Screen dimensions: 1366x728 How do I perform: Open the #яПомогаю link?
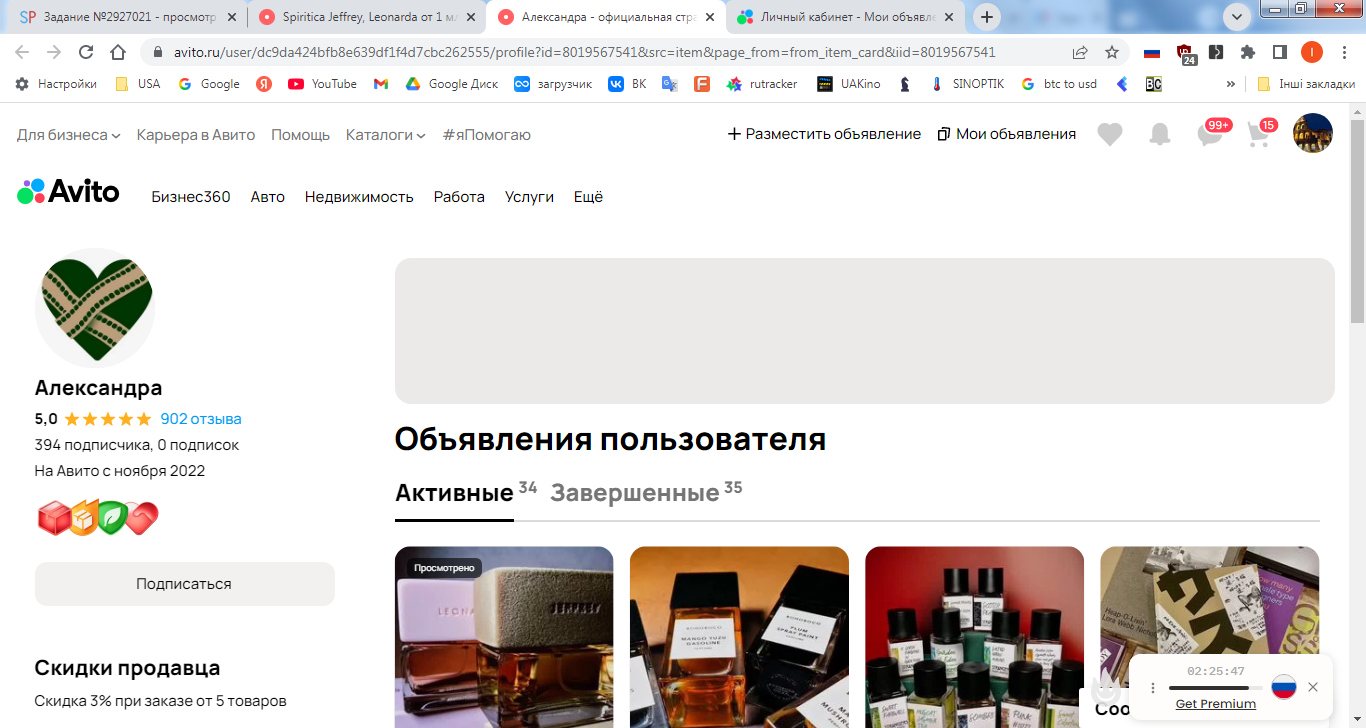(486, 134)
